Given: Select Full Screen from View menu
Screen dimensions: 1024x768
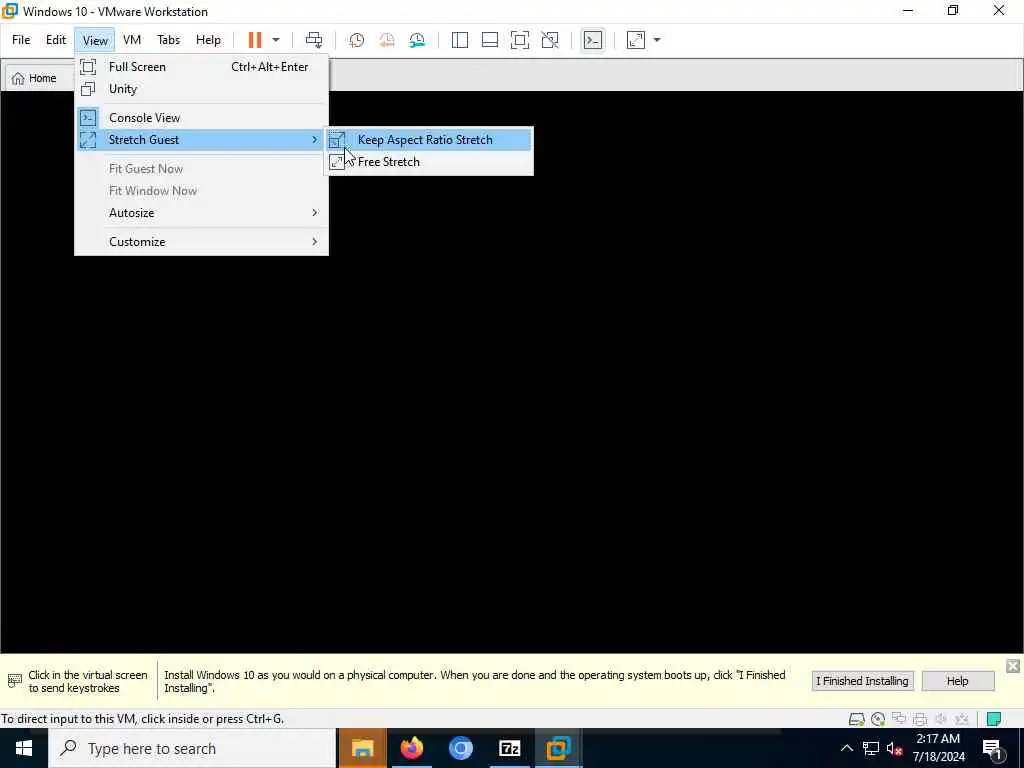Looking at the screenshot, I should click(x=201, y=67).
